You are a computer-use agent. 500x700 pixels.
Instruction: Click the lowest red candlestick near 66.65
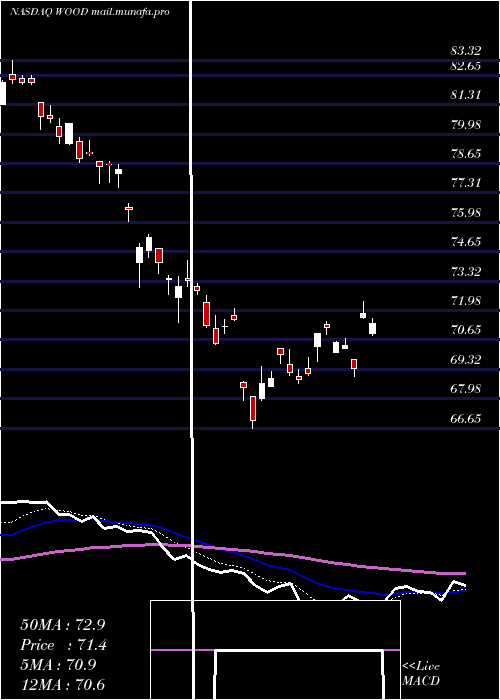coord(253,412)
